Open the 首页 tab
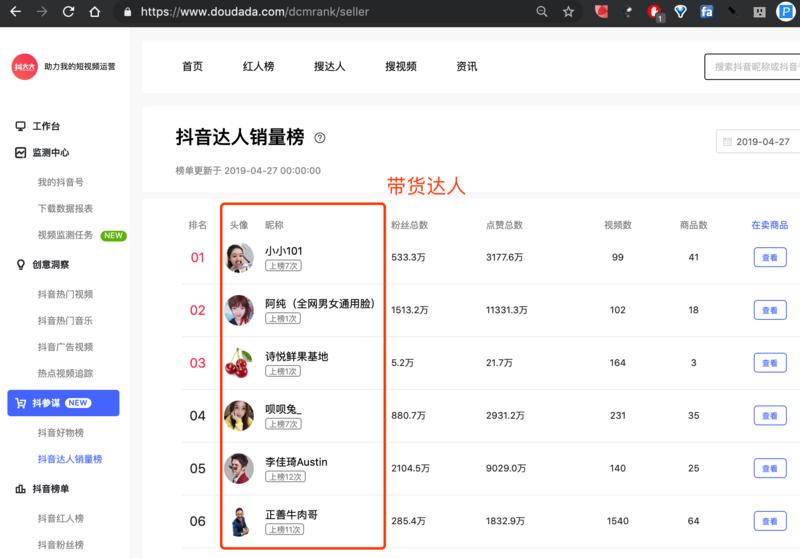This screenshot has width=800, height=558. point(192,66)
